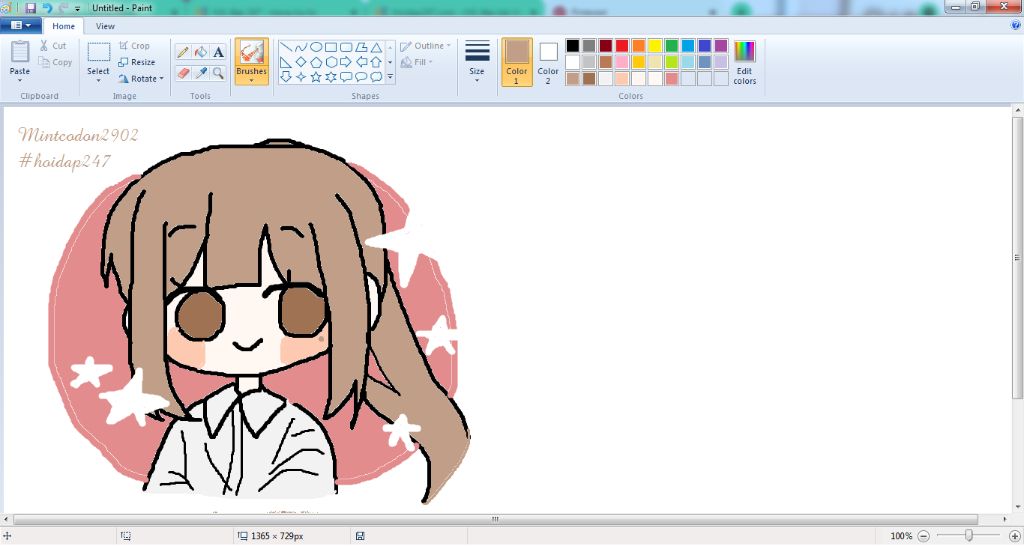Switch to the Home tab

coord(63,26)
